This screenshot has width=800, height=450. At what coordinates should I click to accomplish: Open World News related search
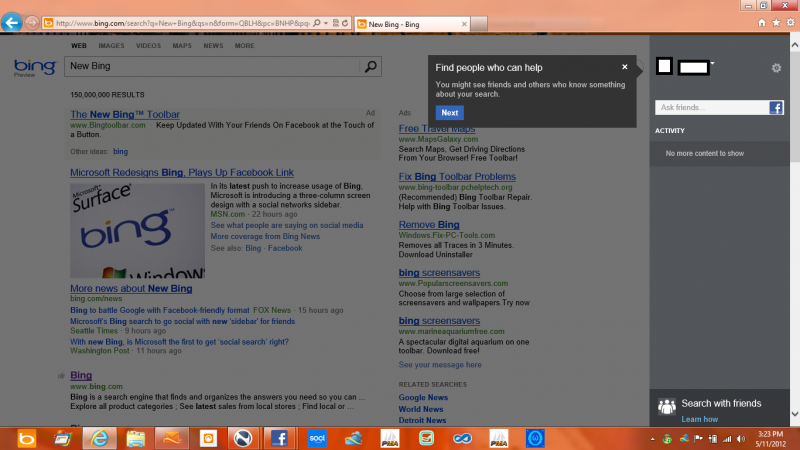[x=421, y=409]
